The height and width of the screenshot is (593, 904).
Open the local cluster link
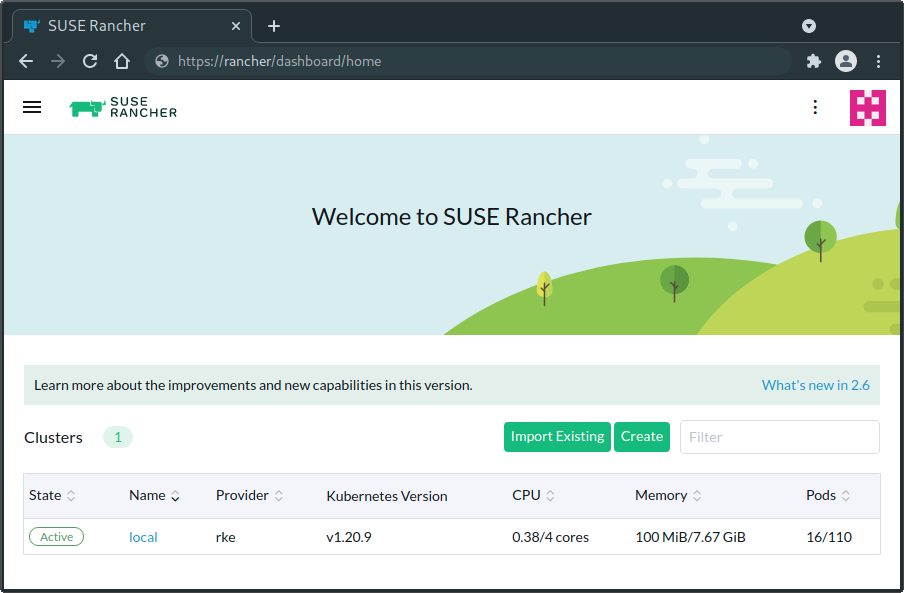click(x=143, y=537)
